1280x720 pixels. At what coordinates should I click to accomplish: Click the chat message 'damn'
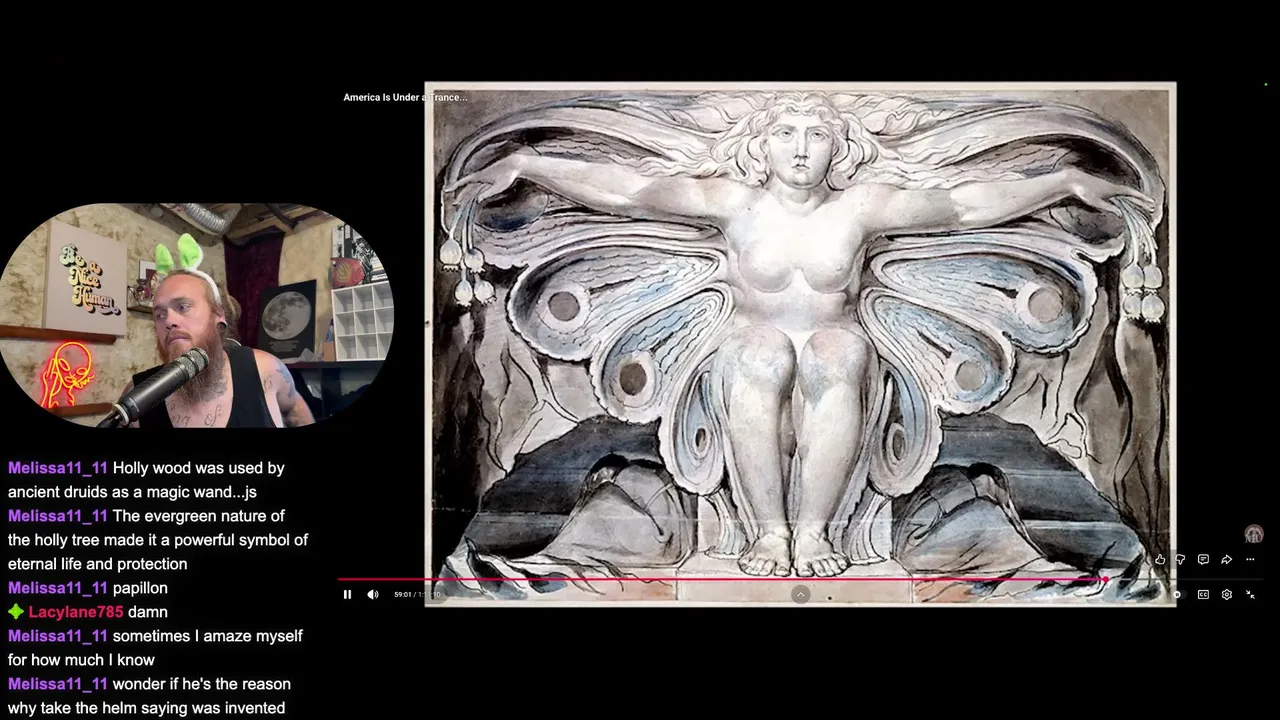148,612
